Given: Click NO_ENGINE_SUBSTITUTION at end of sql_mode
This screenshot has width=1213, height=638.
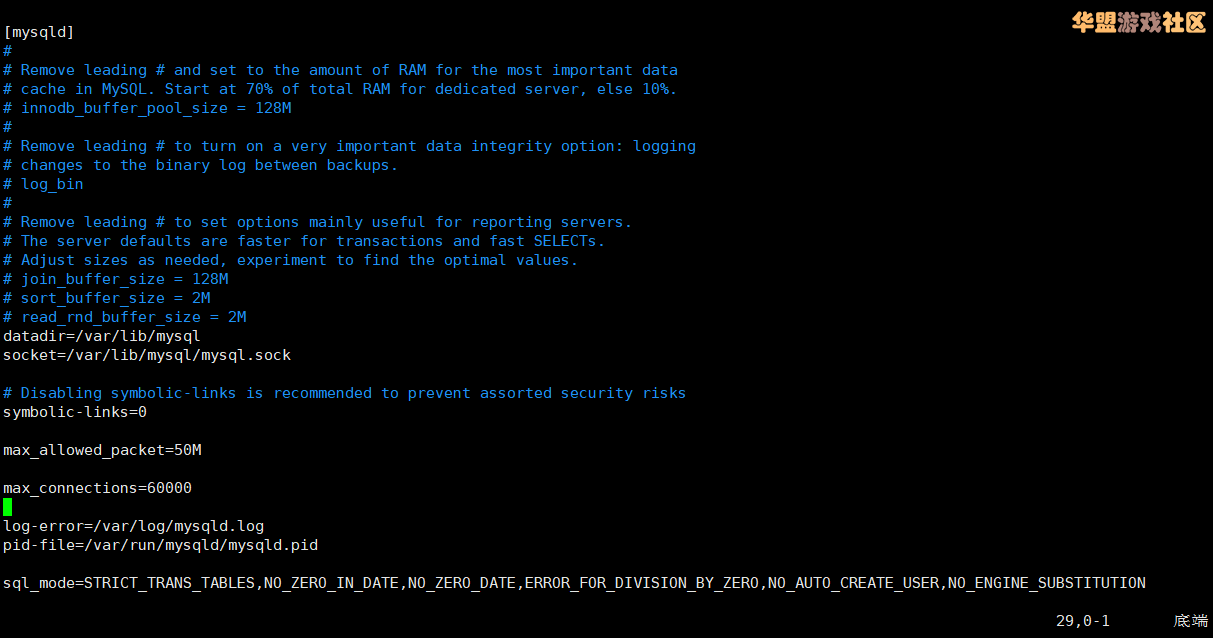Looking at the screenshot, I should [x=1047, y=583].
